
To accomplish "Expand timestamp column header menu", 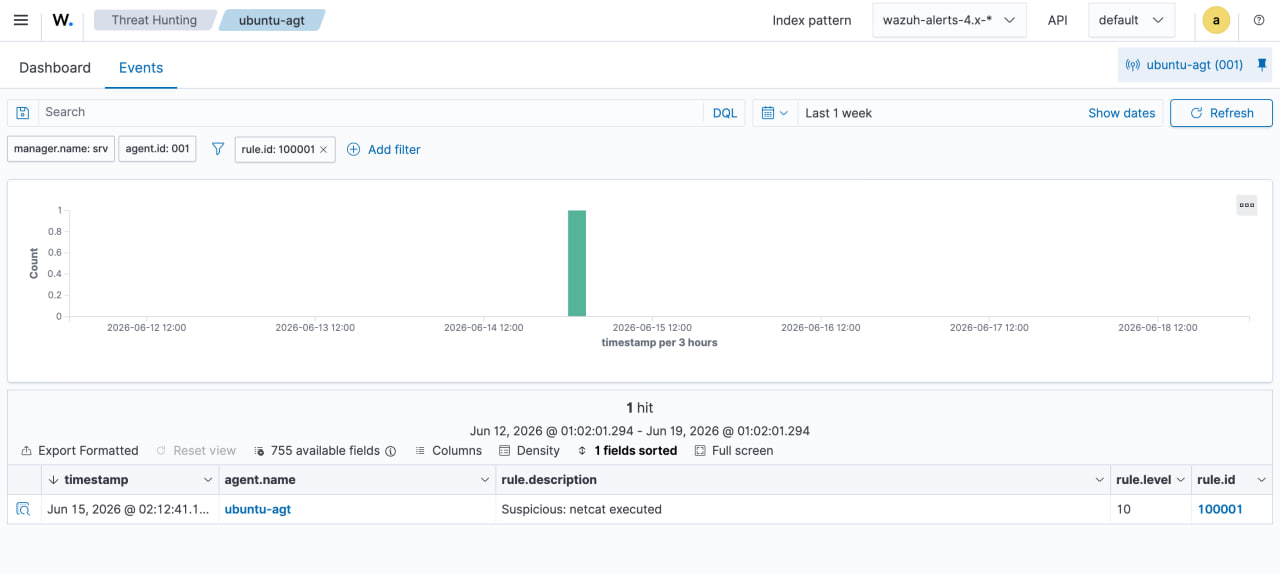I will (x=207, y=480).
